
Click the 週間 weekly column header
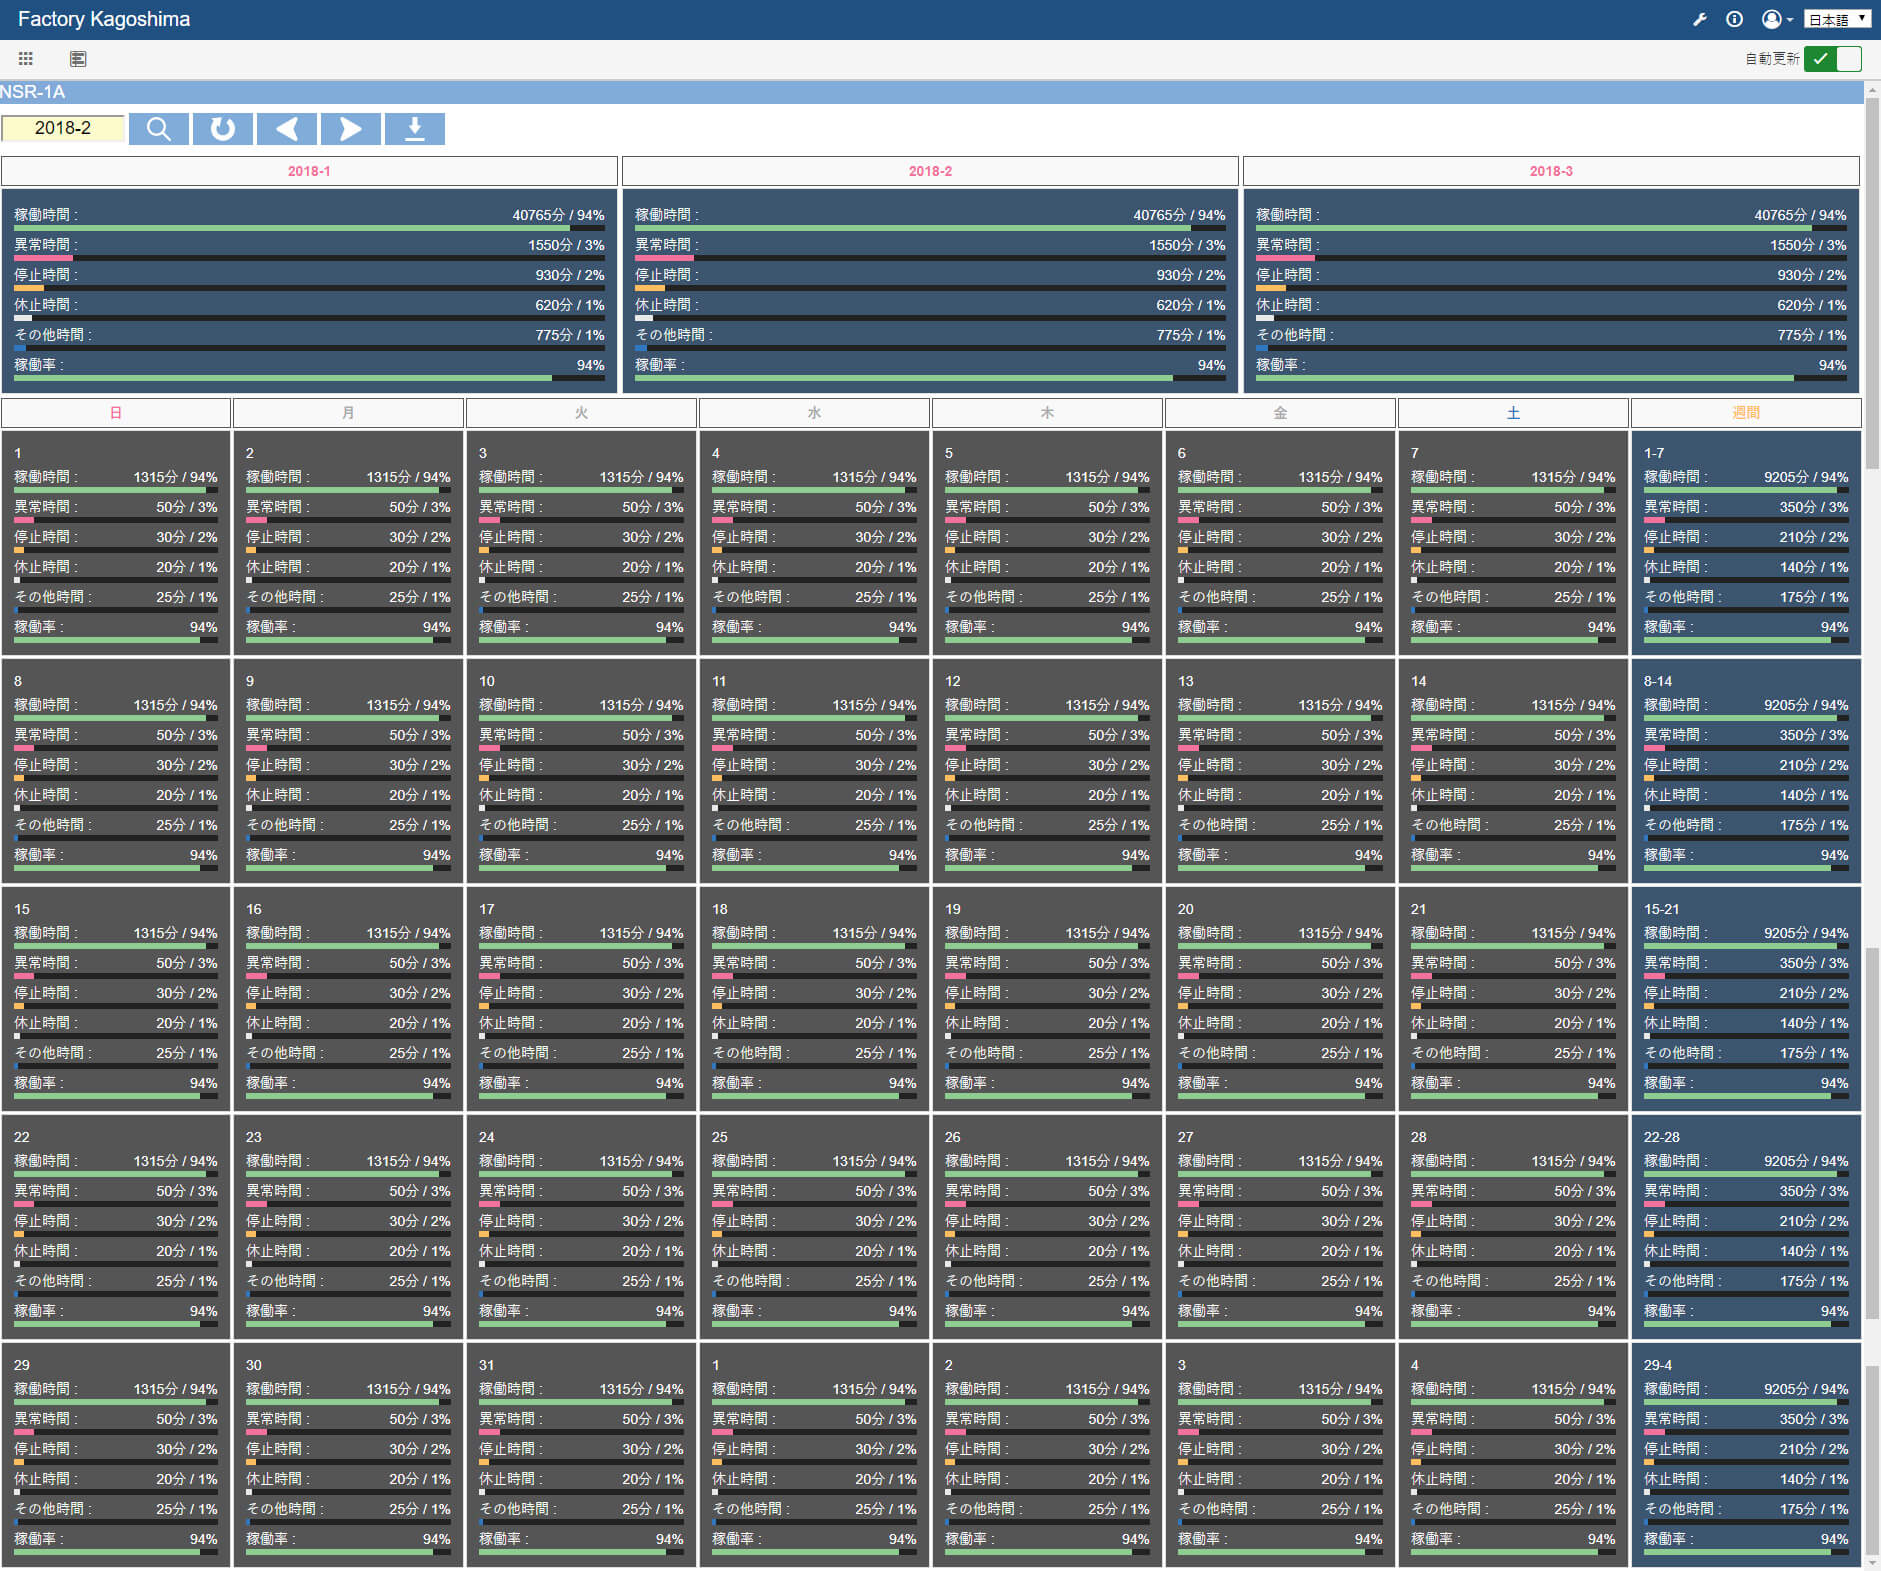[1746, 413]
